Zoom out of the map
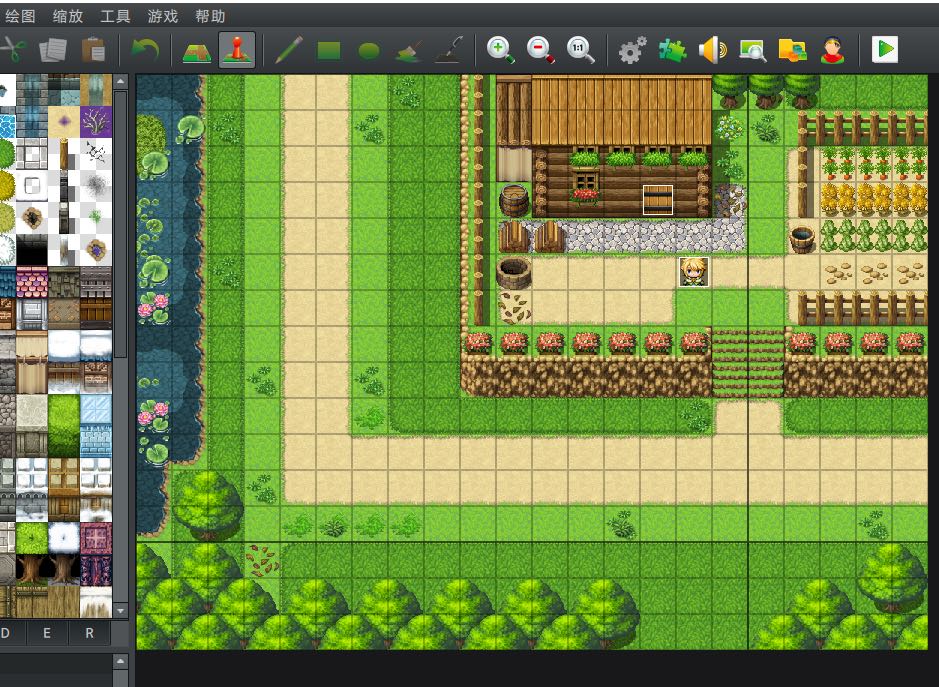 point(541,50)
